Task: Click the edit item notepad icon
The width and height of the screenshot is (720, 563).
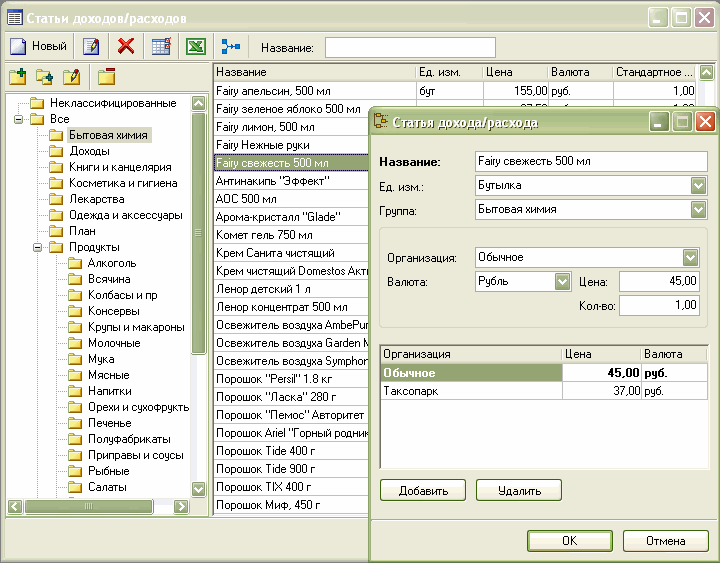Action: [x=91, y=46]
